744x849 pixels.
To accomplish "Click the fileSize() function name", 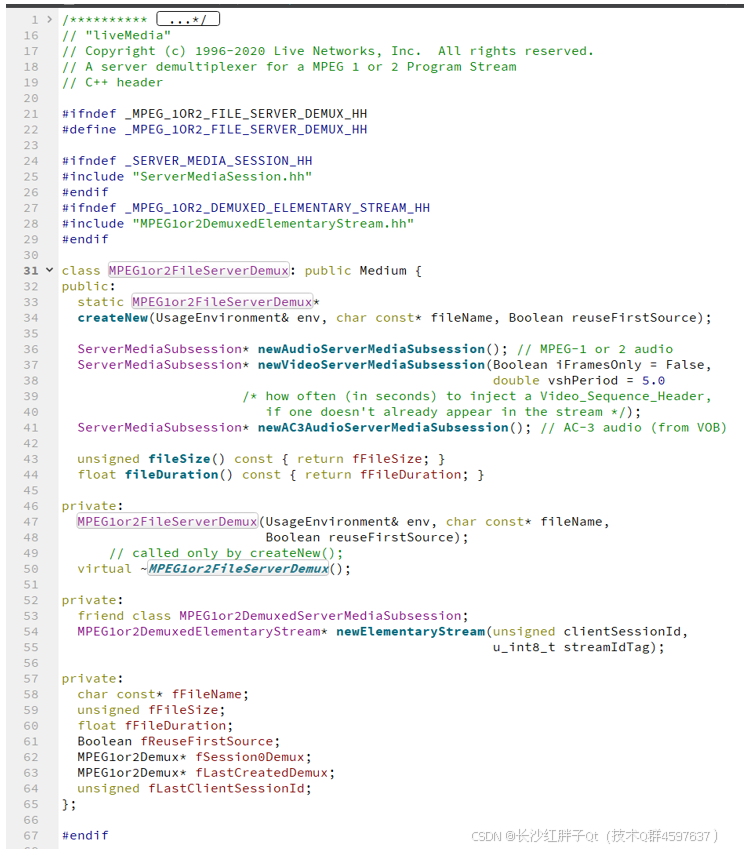I will pos(179,459).
